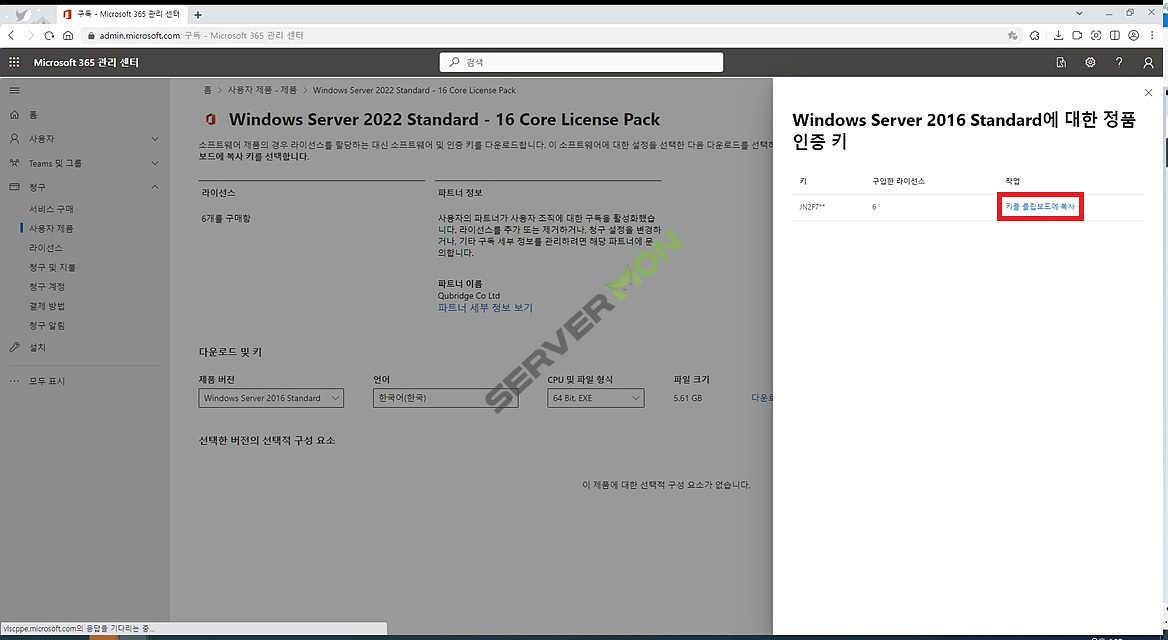Bookmark this page with the star icon
Screen dimensions: 1168x640
(1012, 35)
